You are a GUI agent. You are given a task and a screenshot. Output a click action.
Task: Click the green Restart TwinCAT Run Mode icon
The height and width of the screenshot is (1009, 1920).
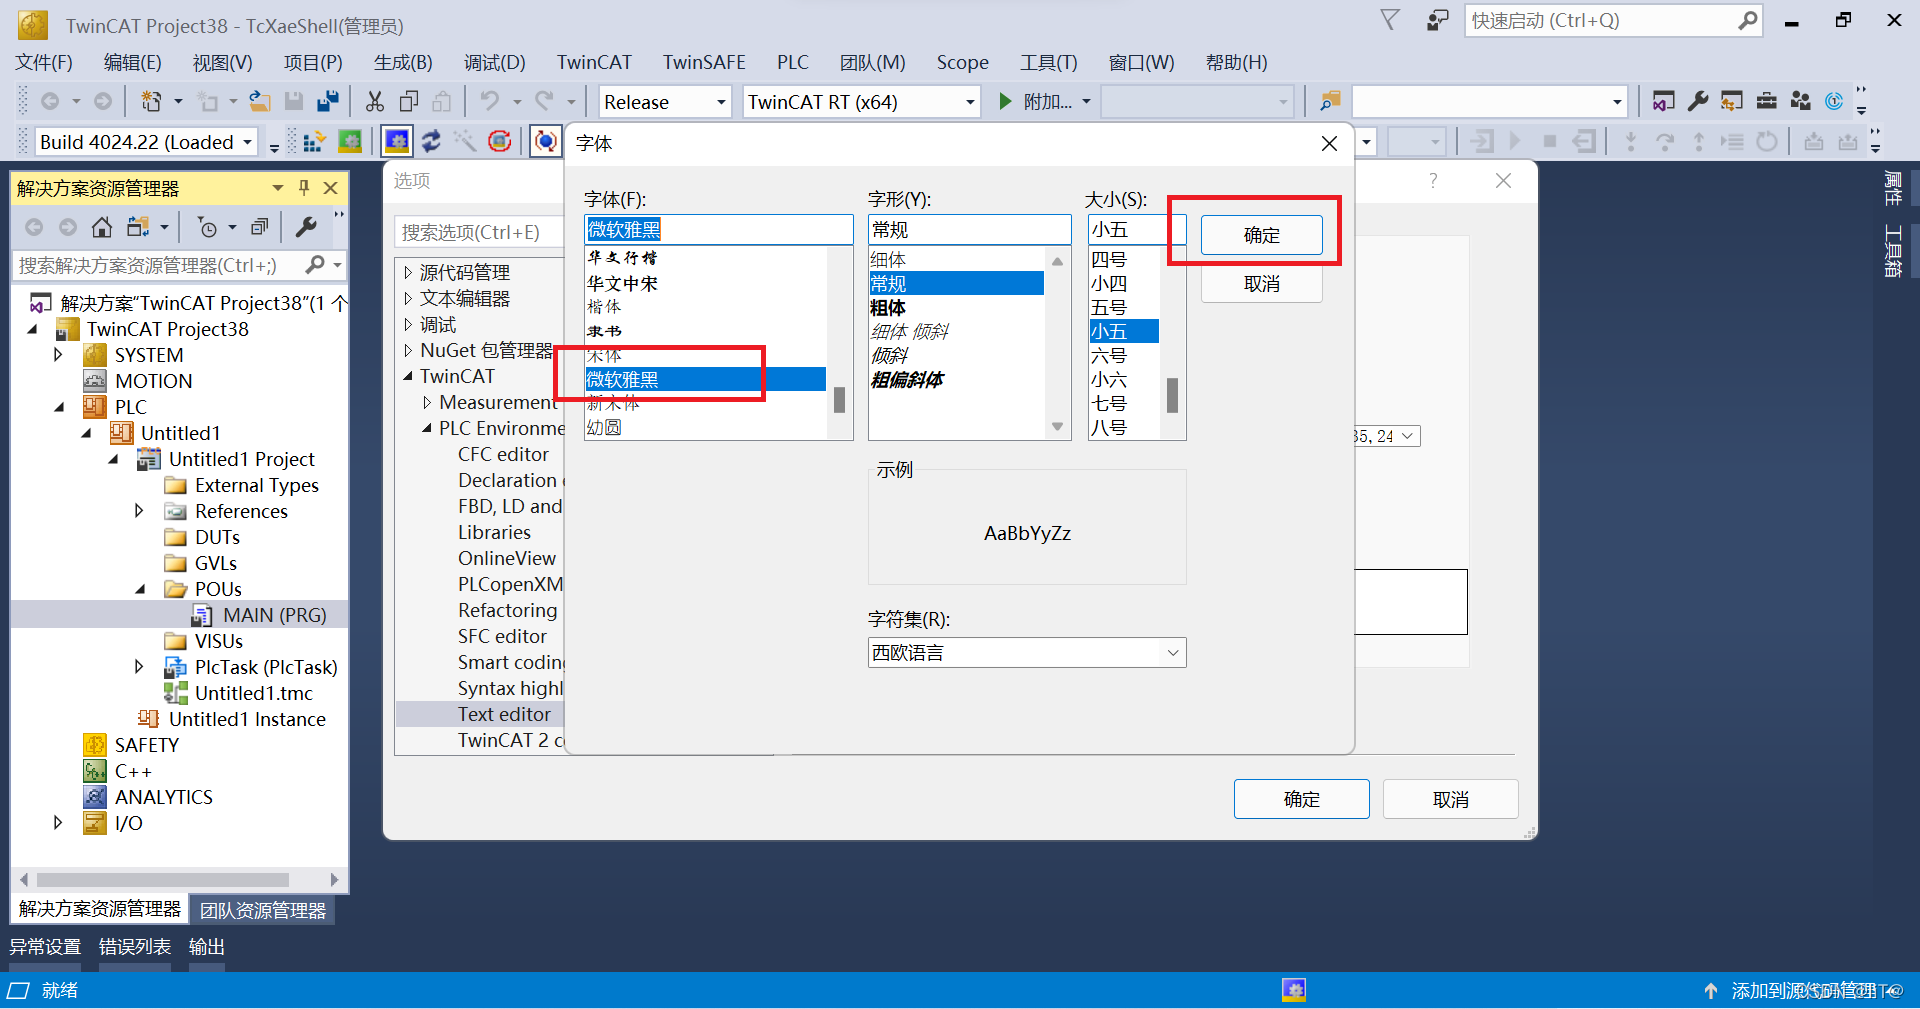pos(349,141)
